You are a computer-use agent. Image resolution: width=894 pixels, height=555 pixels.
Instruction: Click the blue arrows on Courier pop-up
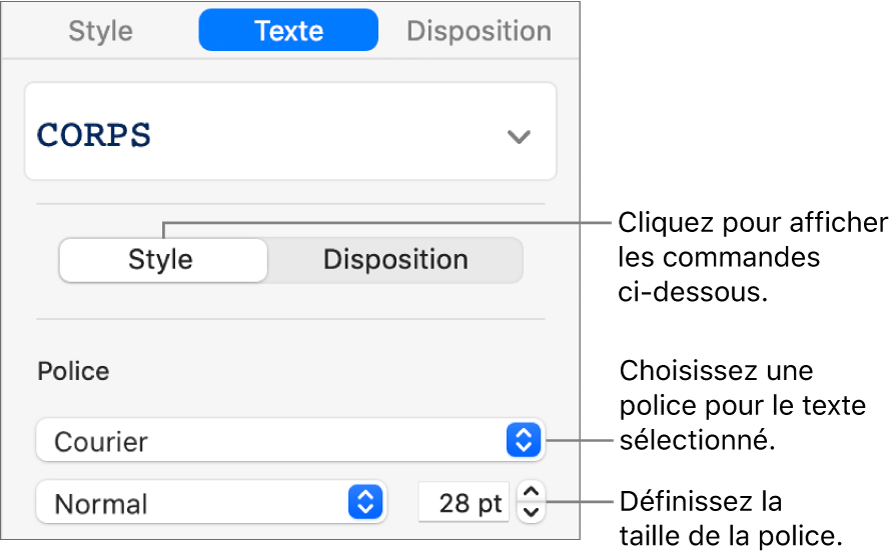click(524, 441)
